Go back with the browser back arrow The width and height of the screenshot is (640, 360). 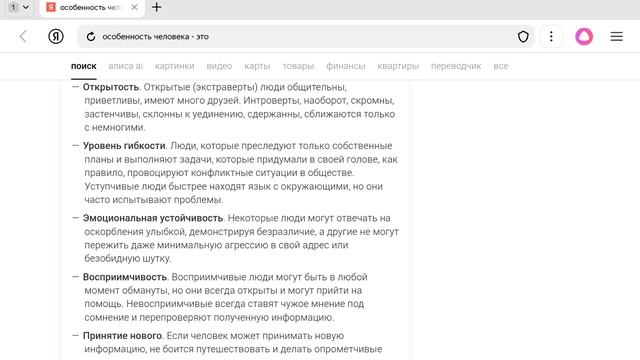[x=23, y=37]
